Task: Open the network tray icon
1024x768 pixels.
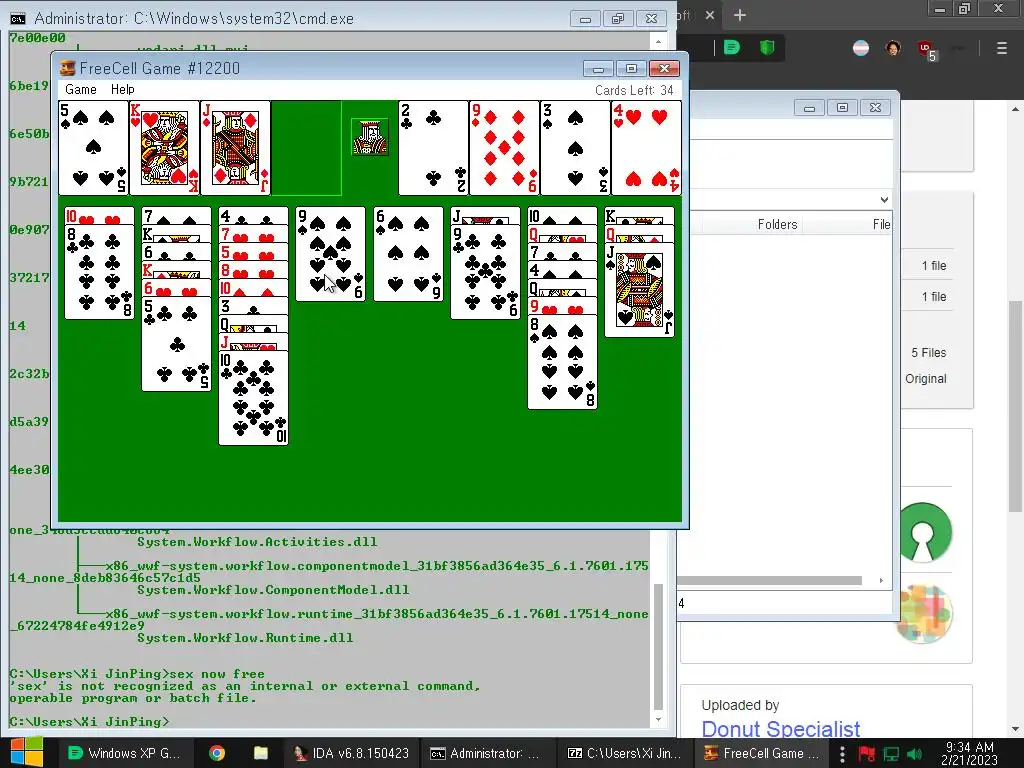Action: (x=891, y=754)
